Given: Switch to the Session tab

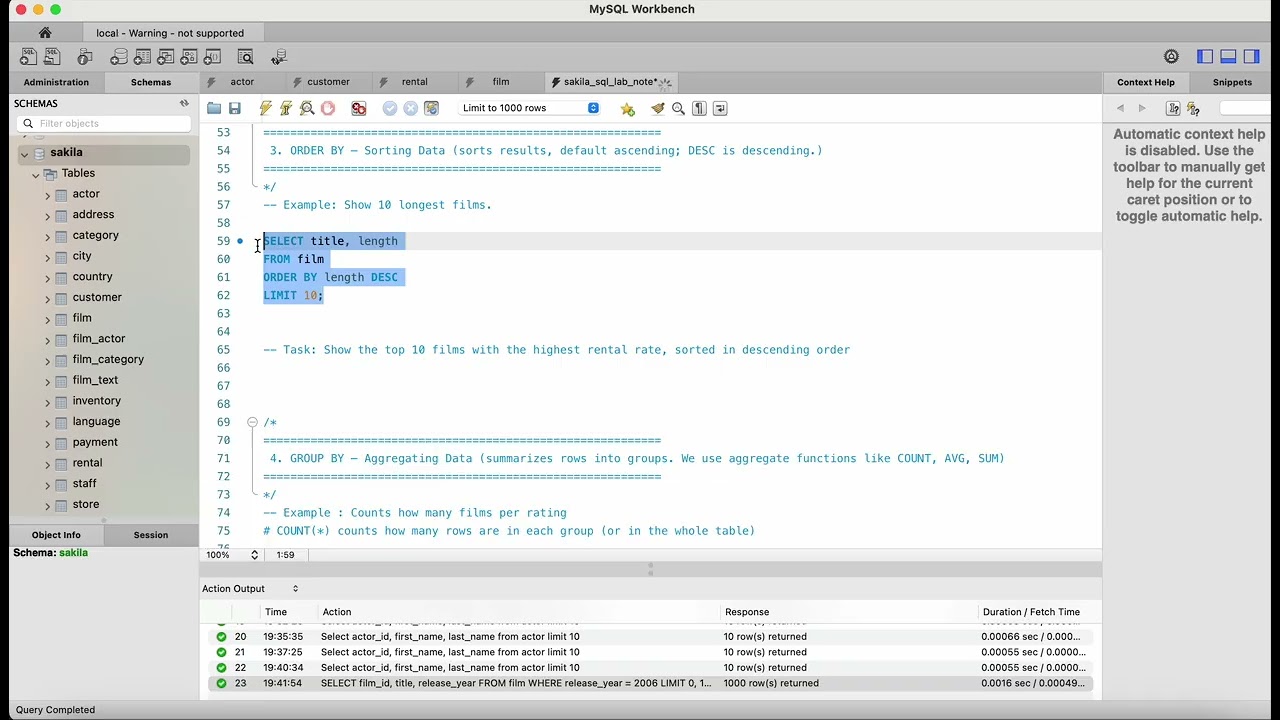Looking at the screenshot, I should click(x=151, y=535).
